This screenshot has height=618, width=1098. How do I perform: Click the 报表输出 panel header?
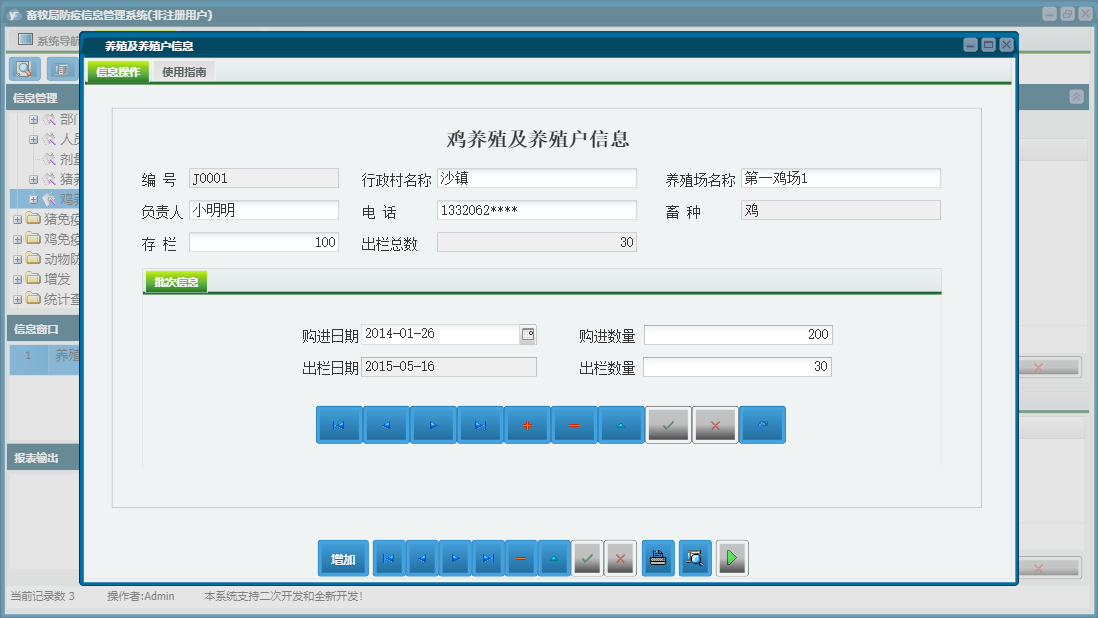43,458
